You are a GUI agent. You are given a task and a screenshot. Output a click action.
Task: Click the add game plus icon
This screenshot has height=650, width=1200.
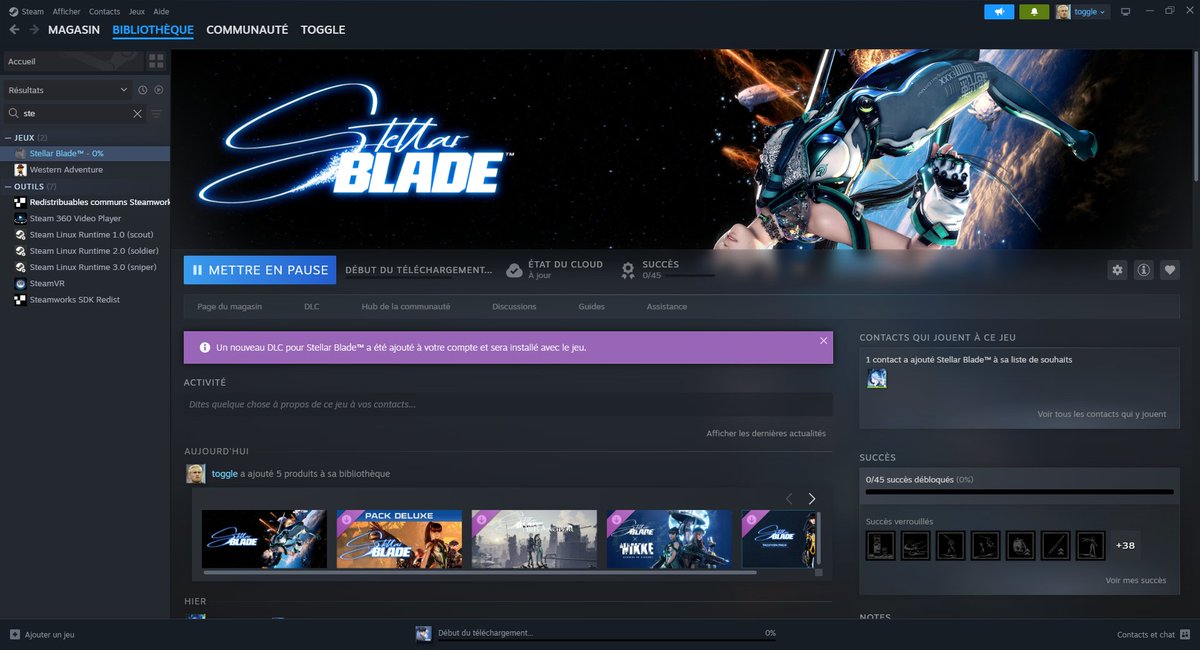14,635
